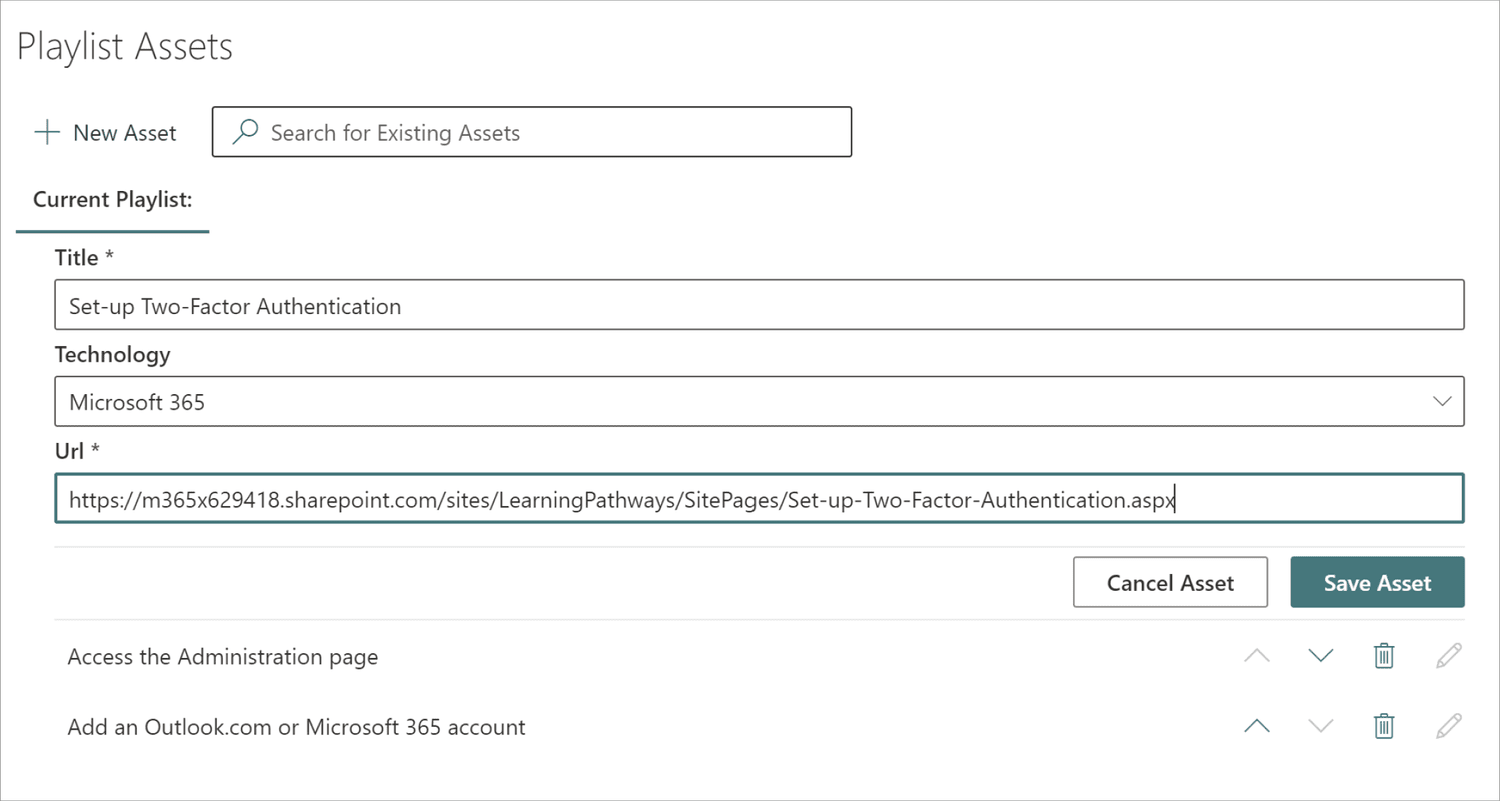
Task: Open the pencil edit icon for the Outlook.com account asset
Action: (x=1448, y=726)
